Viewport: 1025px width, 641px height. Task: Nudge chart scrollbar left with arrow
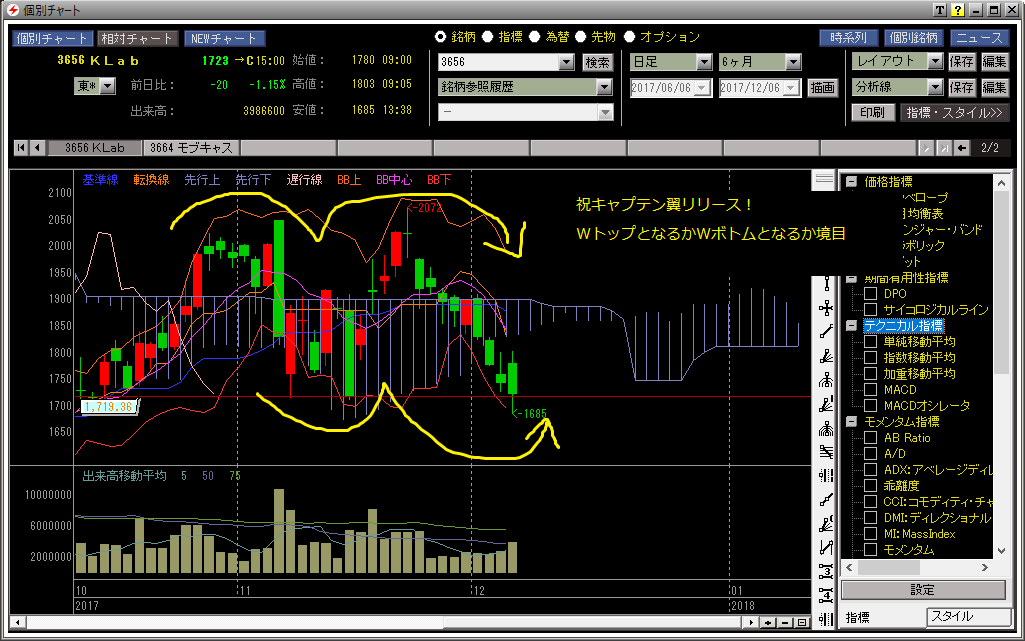pyautogui.click(x=18, y=622)
